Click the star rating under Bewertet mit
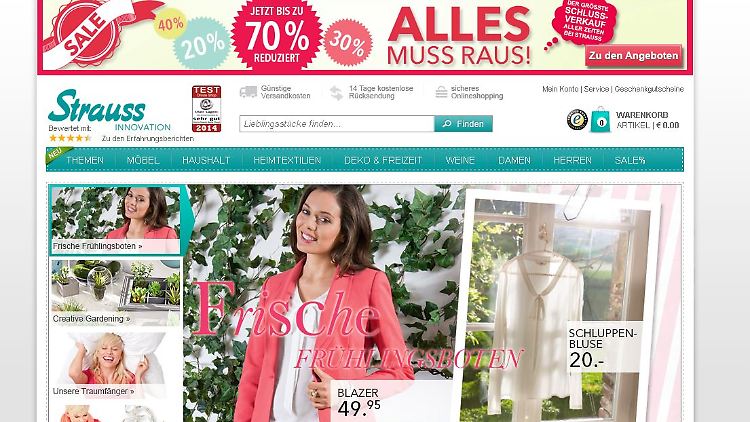The width and height of the screenshot is (750, 422). (70, 138)
